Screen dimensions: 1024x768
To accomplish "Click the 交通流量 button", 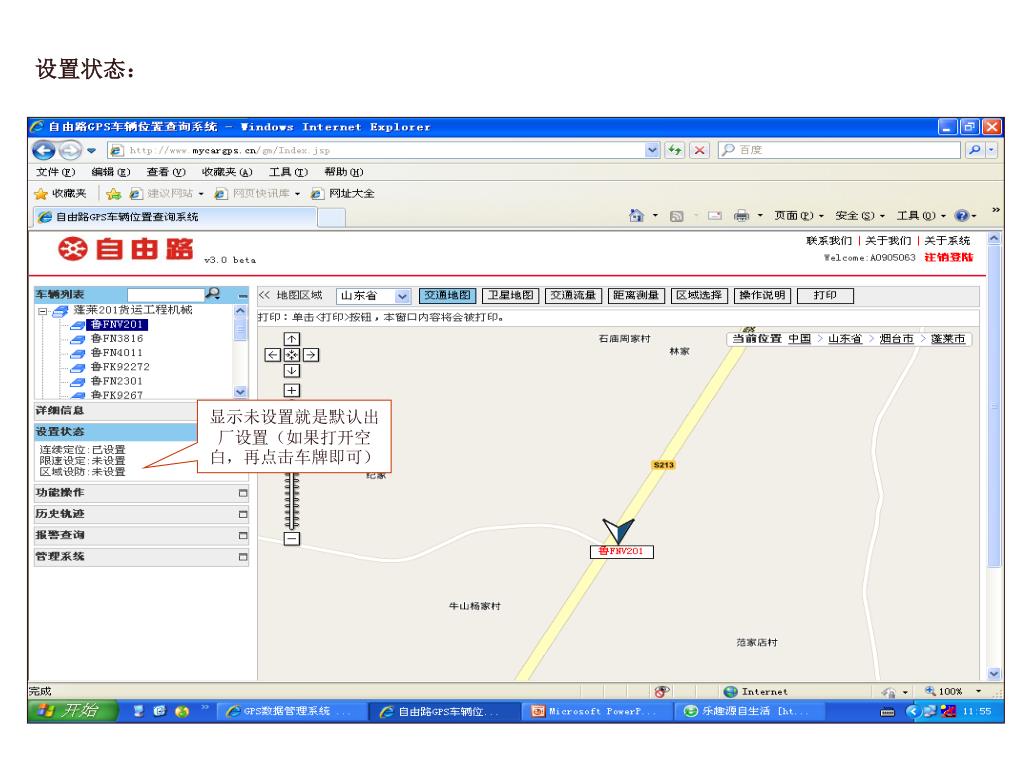I will (x=573, y=296).
